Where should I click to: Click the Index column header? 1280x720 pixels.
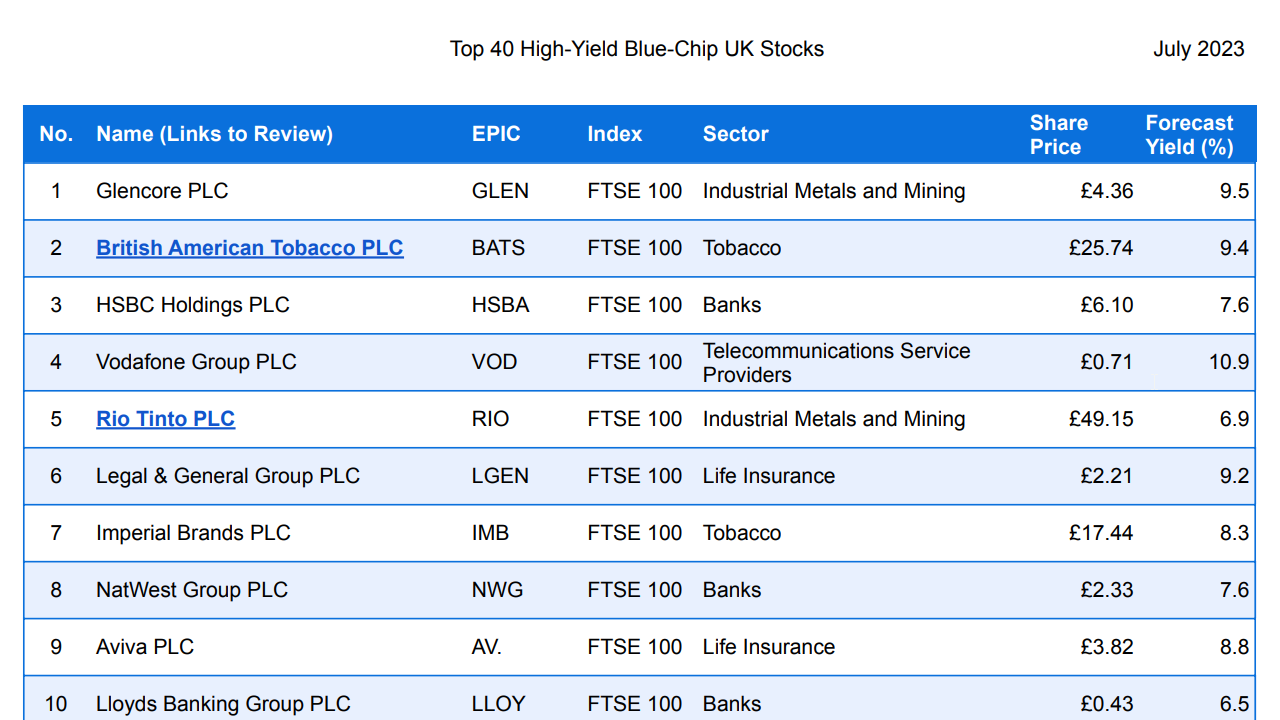(x=614, y=134)
